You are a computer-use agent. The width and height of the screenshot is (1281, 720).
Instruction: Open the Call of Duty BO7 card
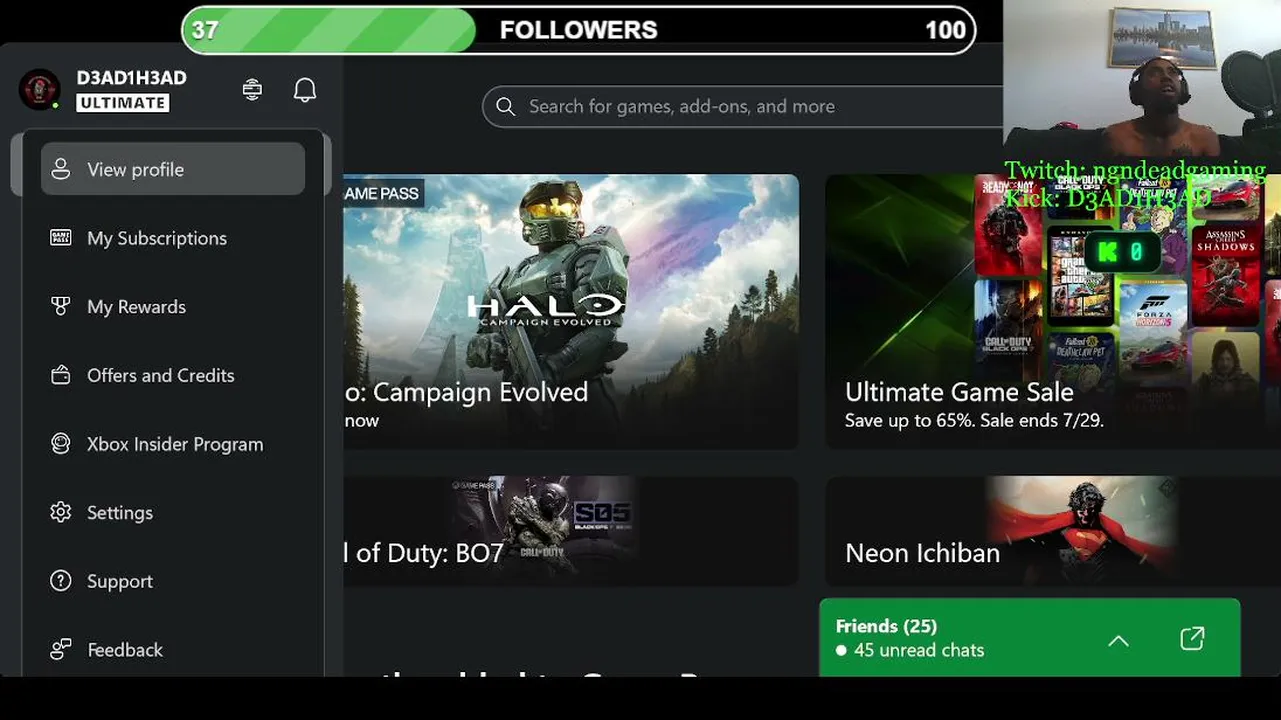[x=571, y=531]
